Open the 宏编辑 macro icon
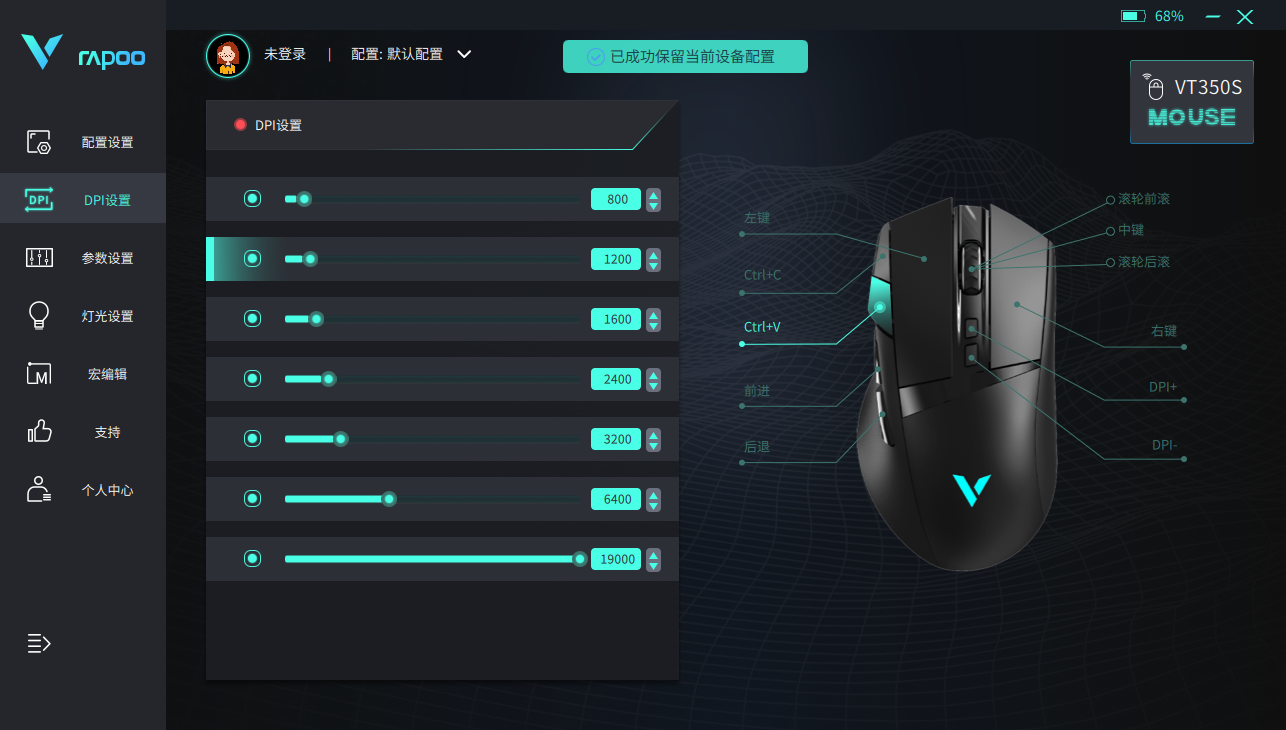The image size is (1286, 730). click(x=39, y=374)
